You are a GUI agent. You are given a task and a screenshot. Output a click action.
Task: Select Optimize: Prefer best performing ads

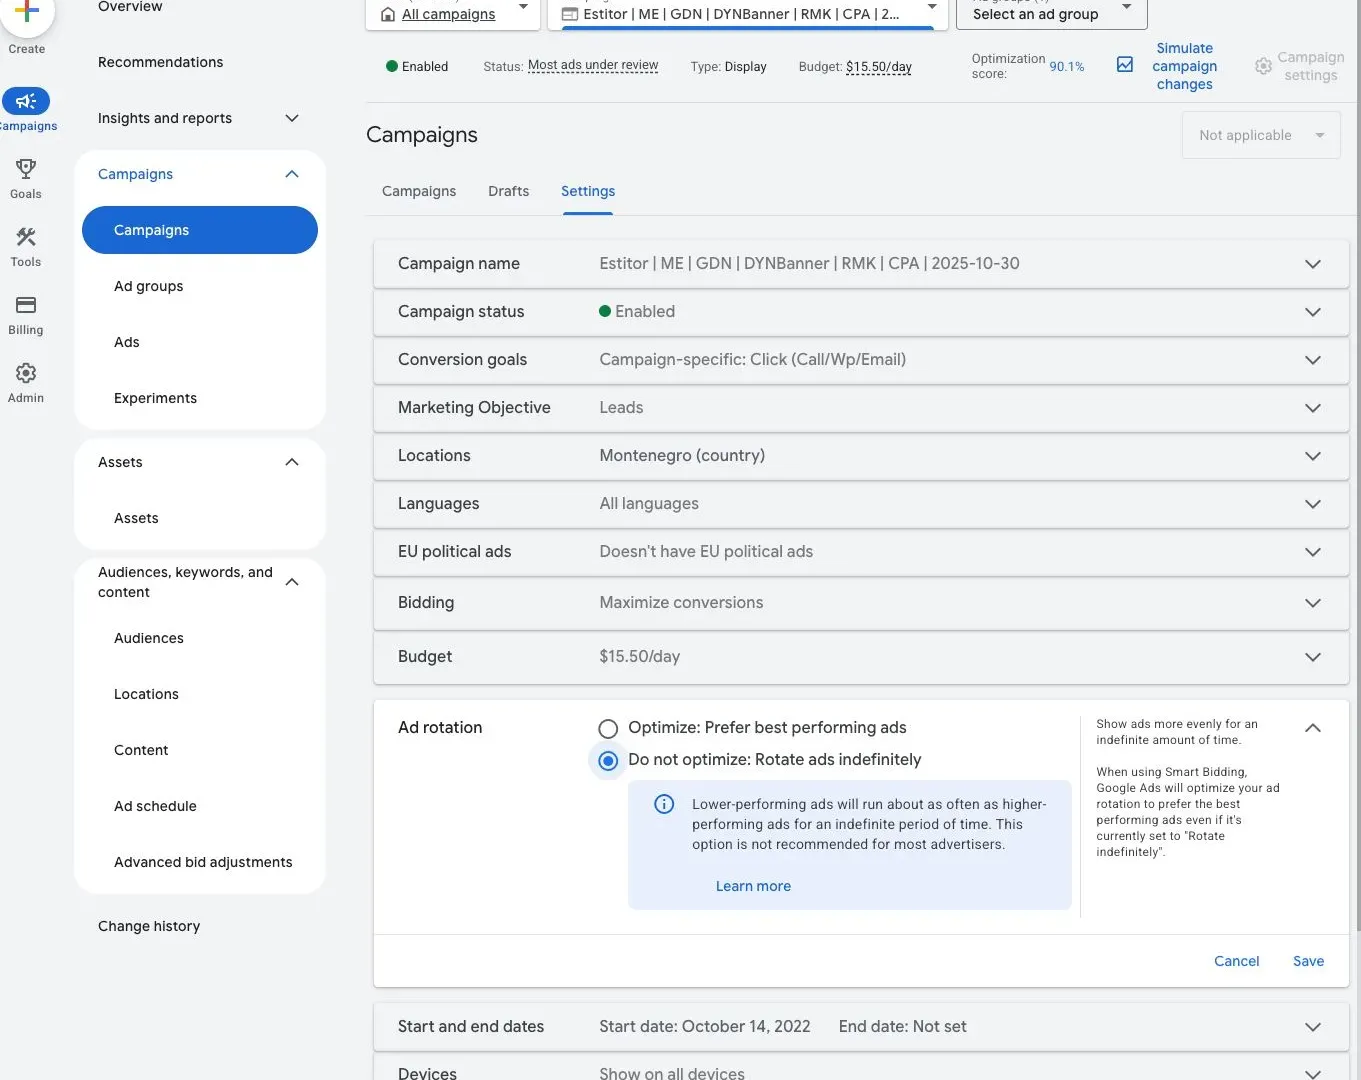(x=608, y=728)
